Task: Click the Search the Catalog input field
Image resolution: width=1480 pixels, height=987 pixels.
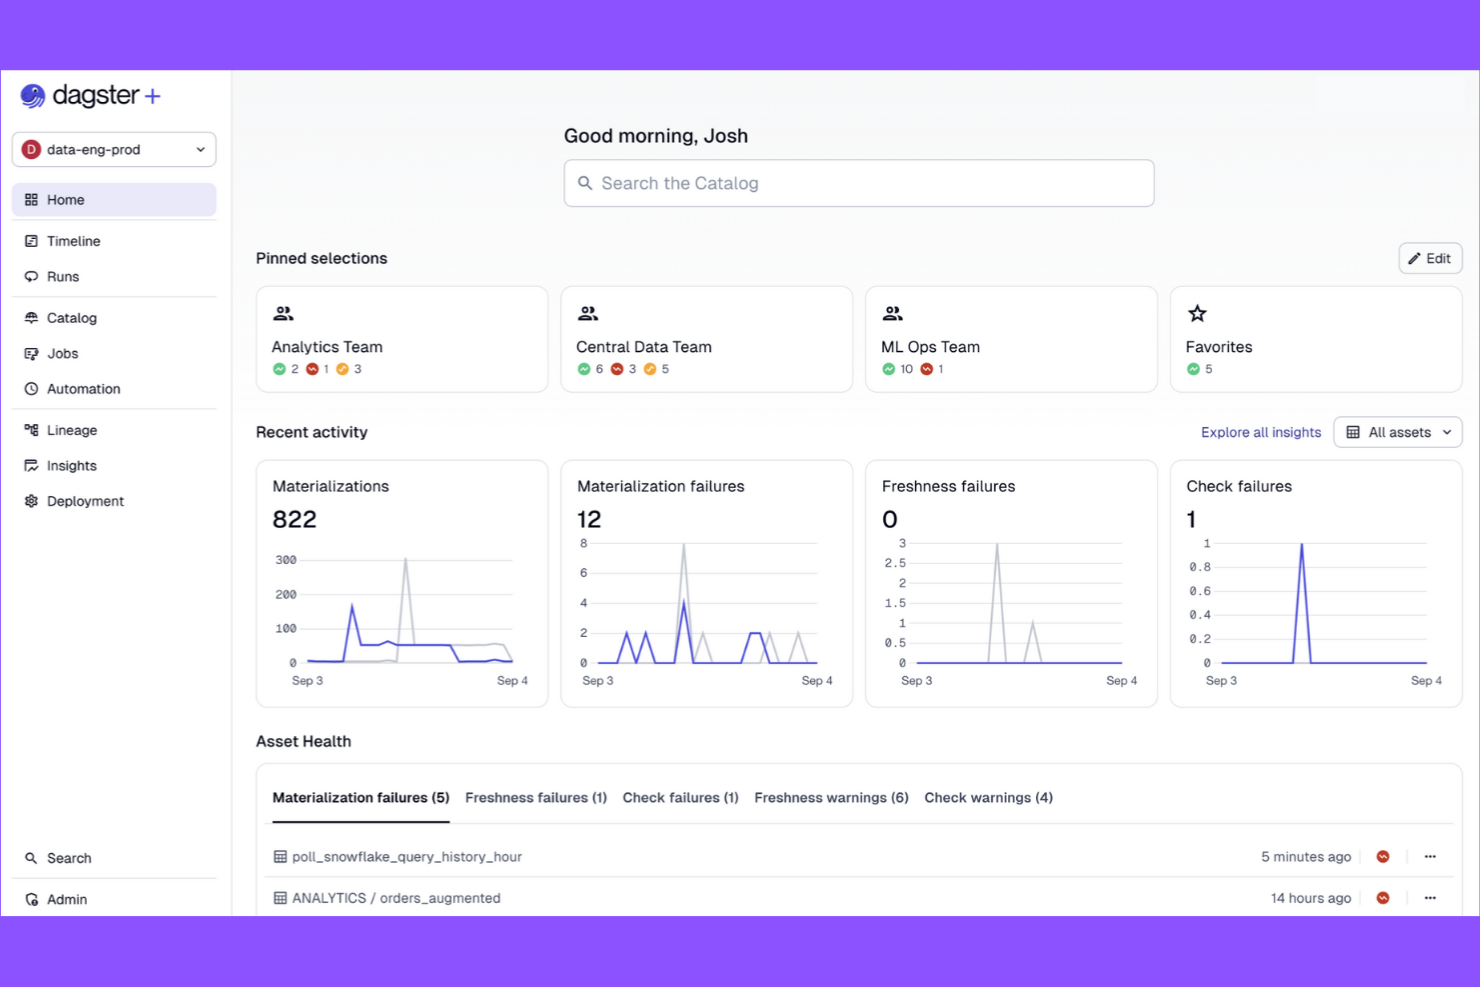Action: tap(858, 183)
